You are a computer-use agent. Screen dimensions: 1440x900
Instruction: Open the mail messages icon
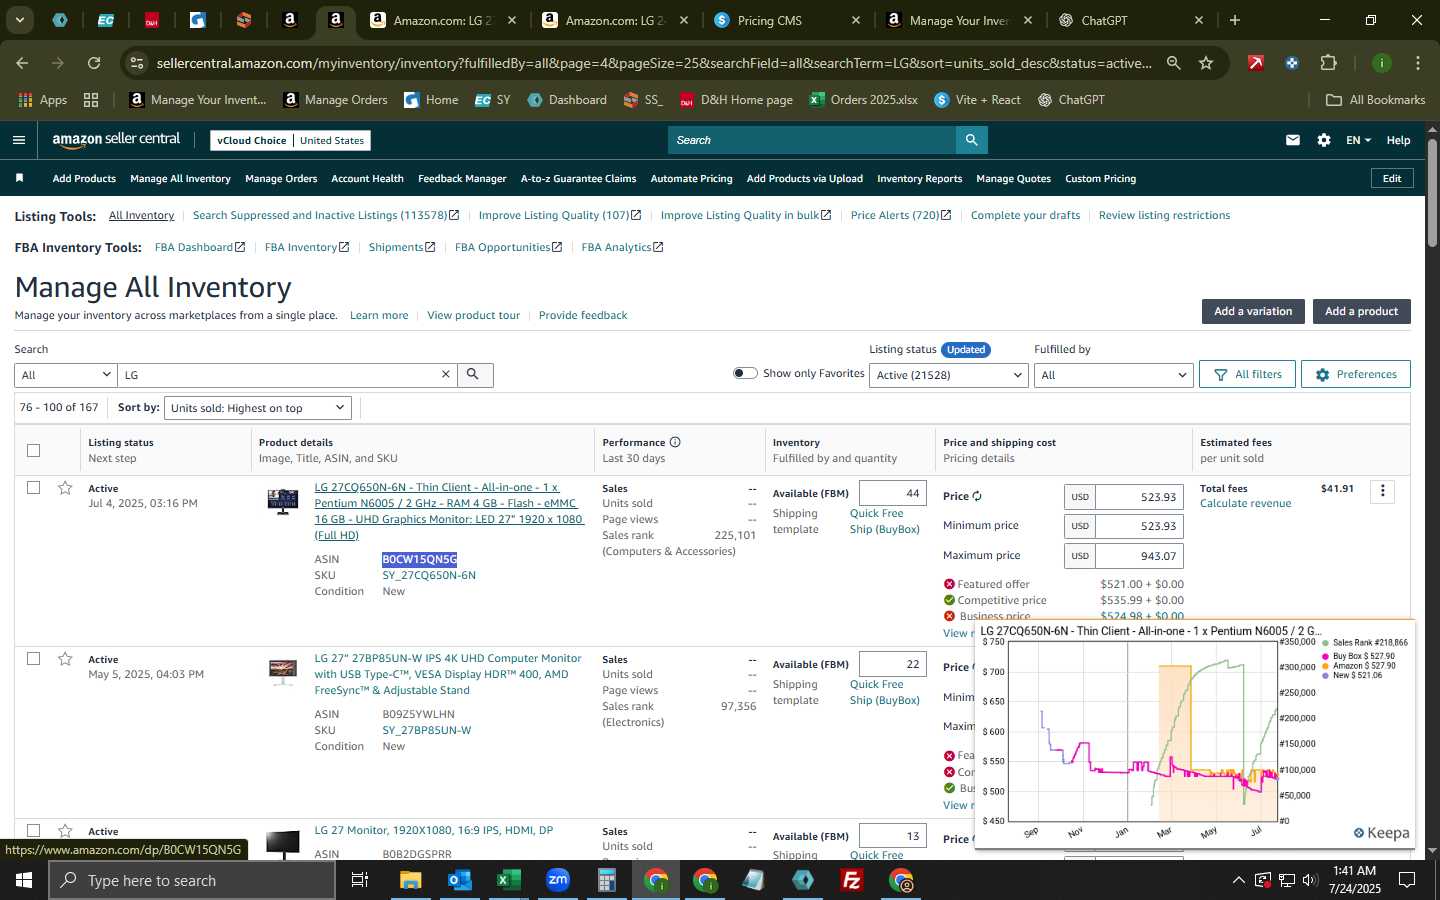coord(1293,140)
